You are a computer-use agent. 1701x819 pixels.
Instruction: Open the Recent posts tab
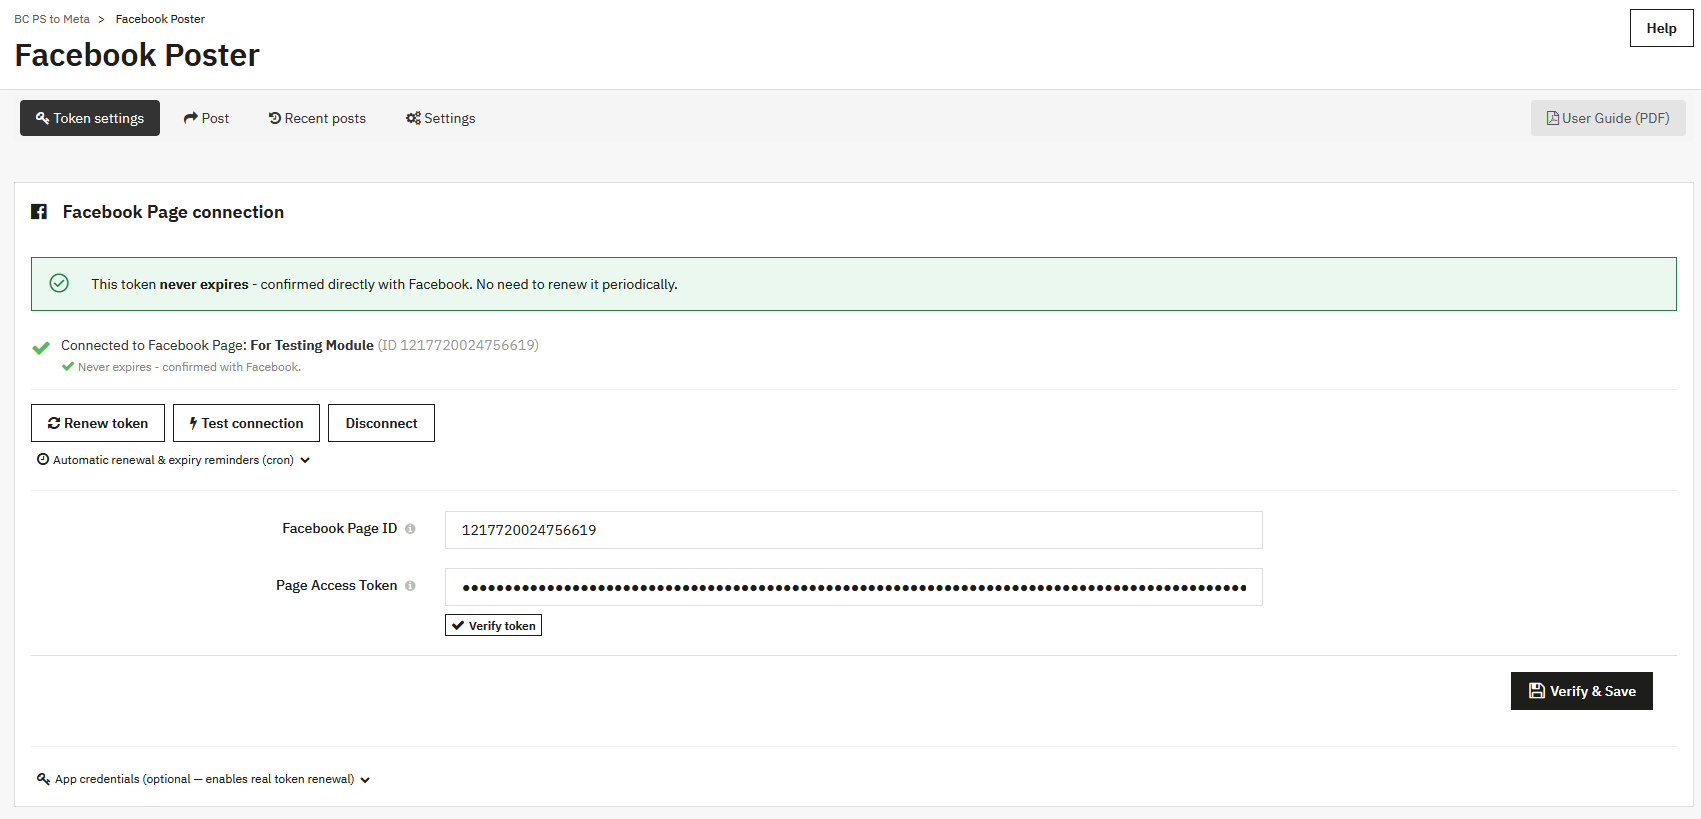317,118
